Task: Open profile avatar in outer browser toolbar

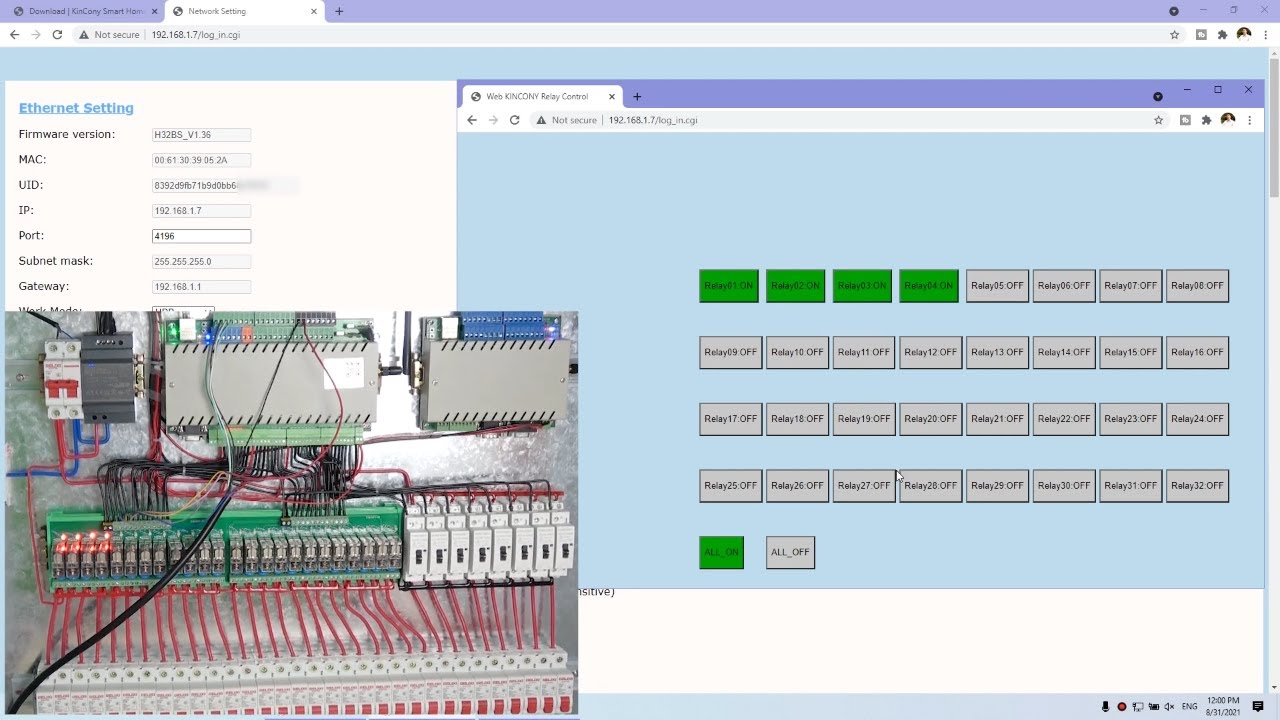Action: pos(1244,34)
